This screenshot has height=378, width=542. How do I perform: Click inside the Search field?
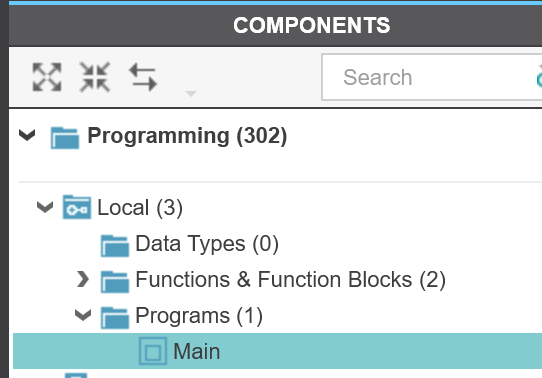tap(432, 77)
